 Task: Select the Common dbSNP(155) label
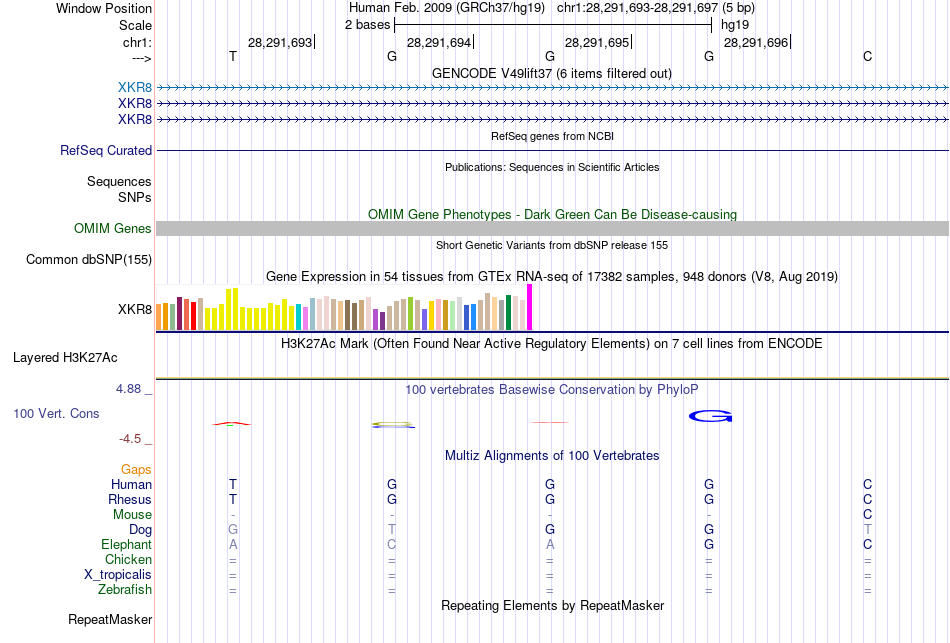(88, 259)
